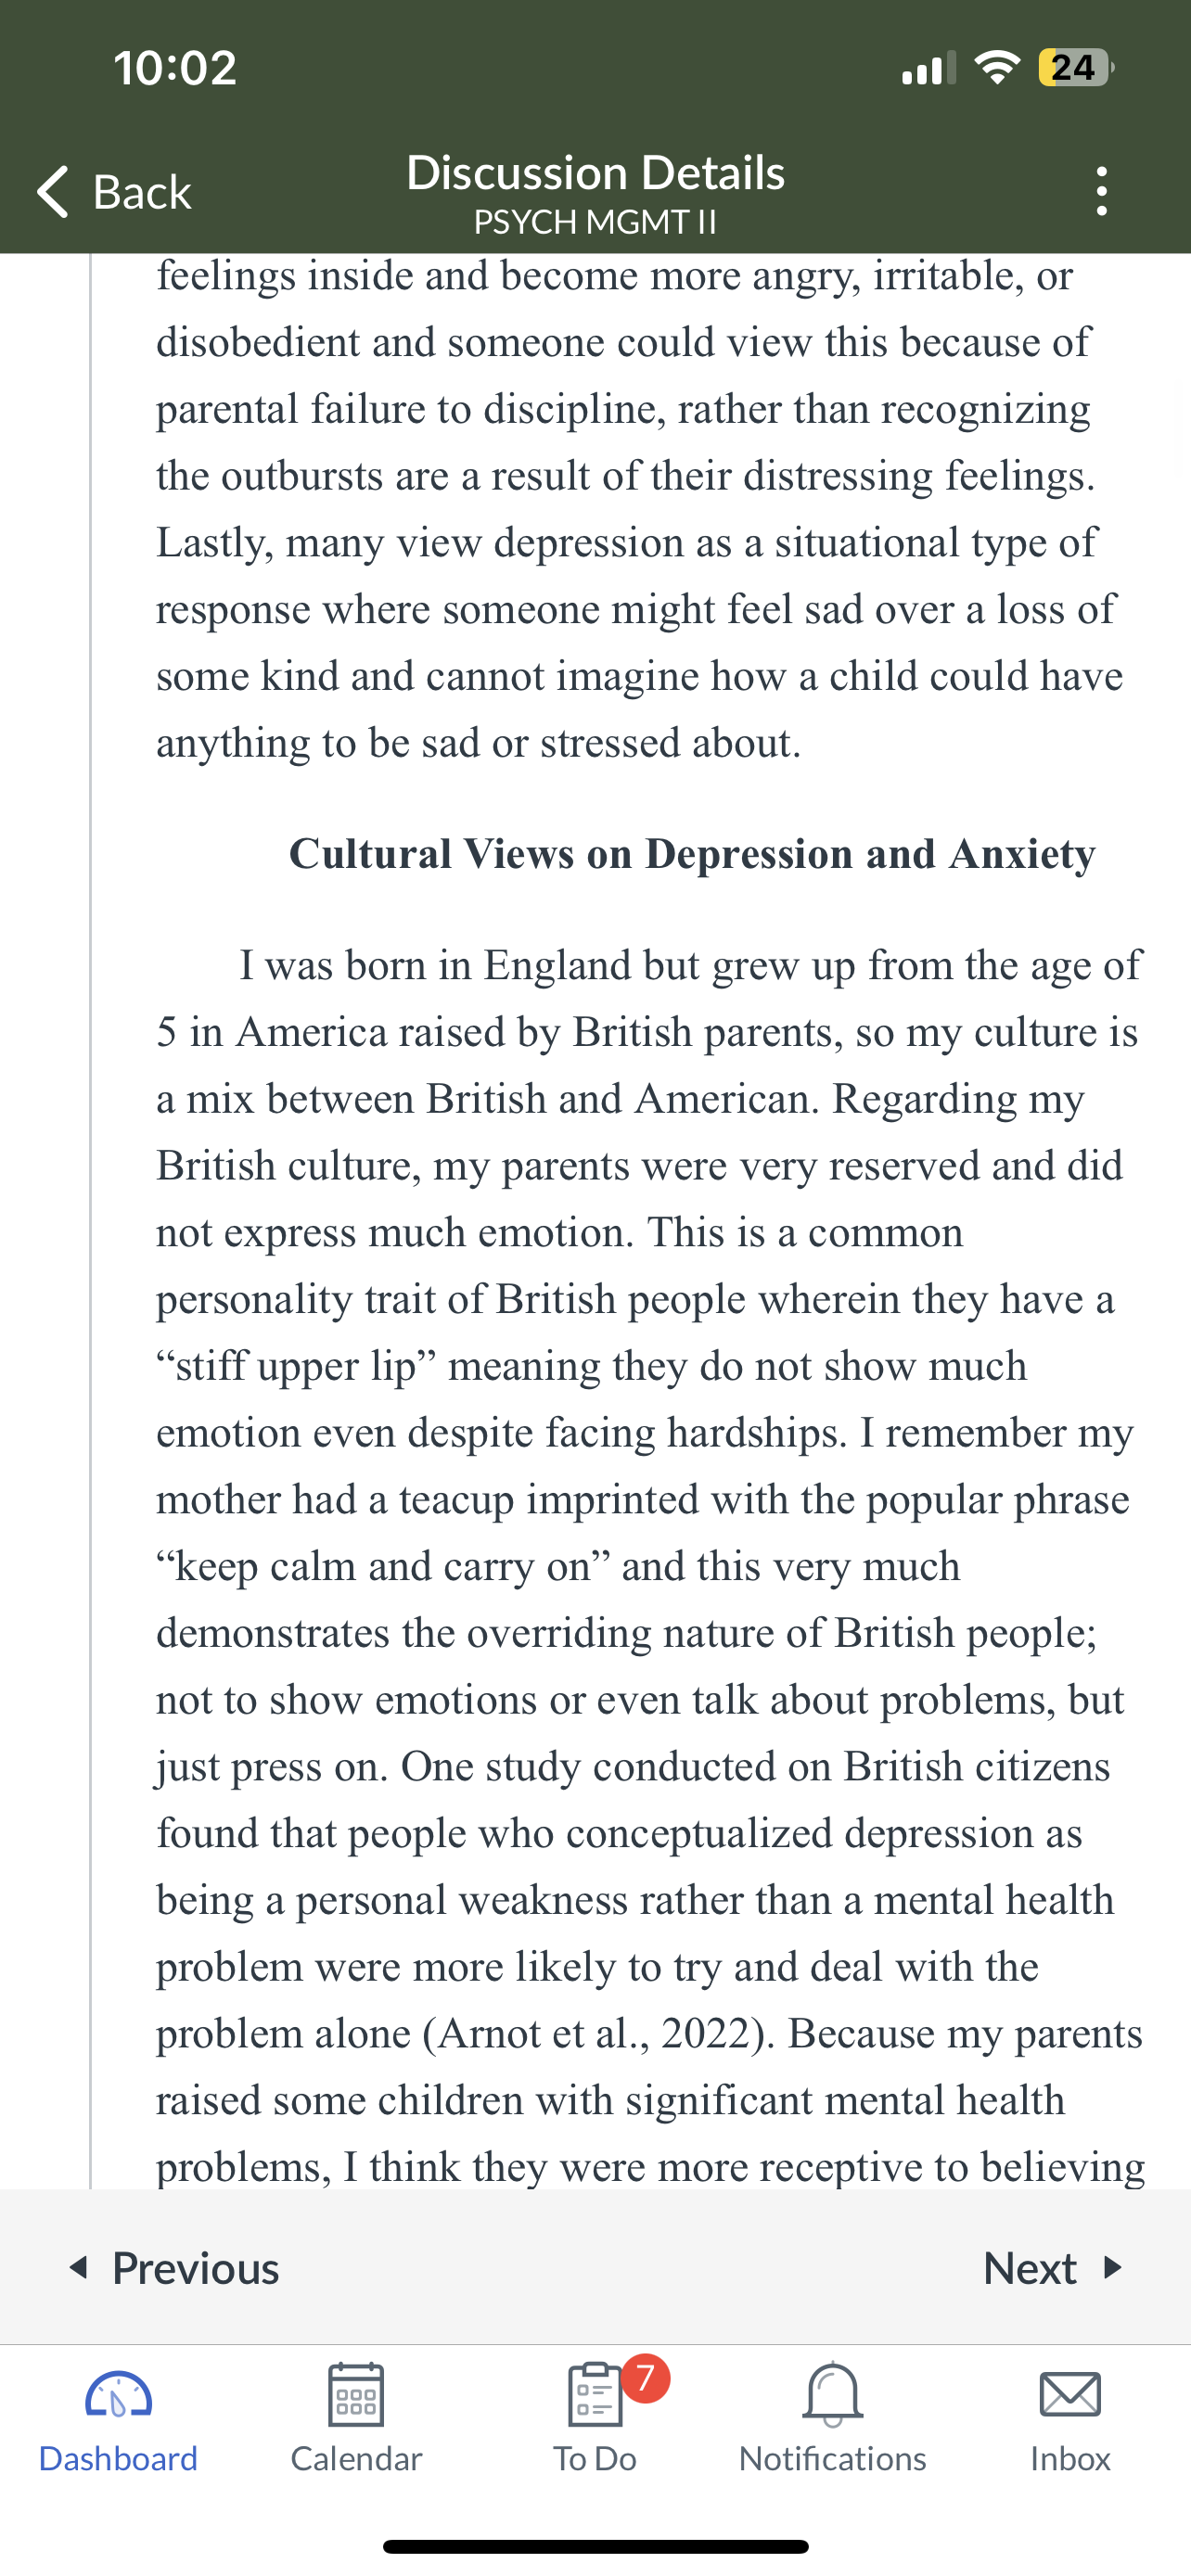Open the To Do clipboard icon
The width and height of the screenshot is (1191, 2576).
point(595,2395)
